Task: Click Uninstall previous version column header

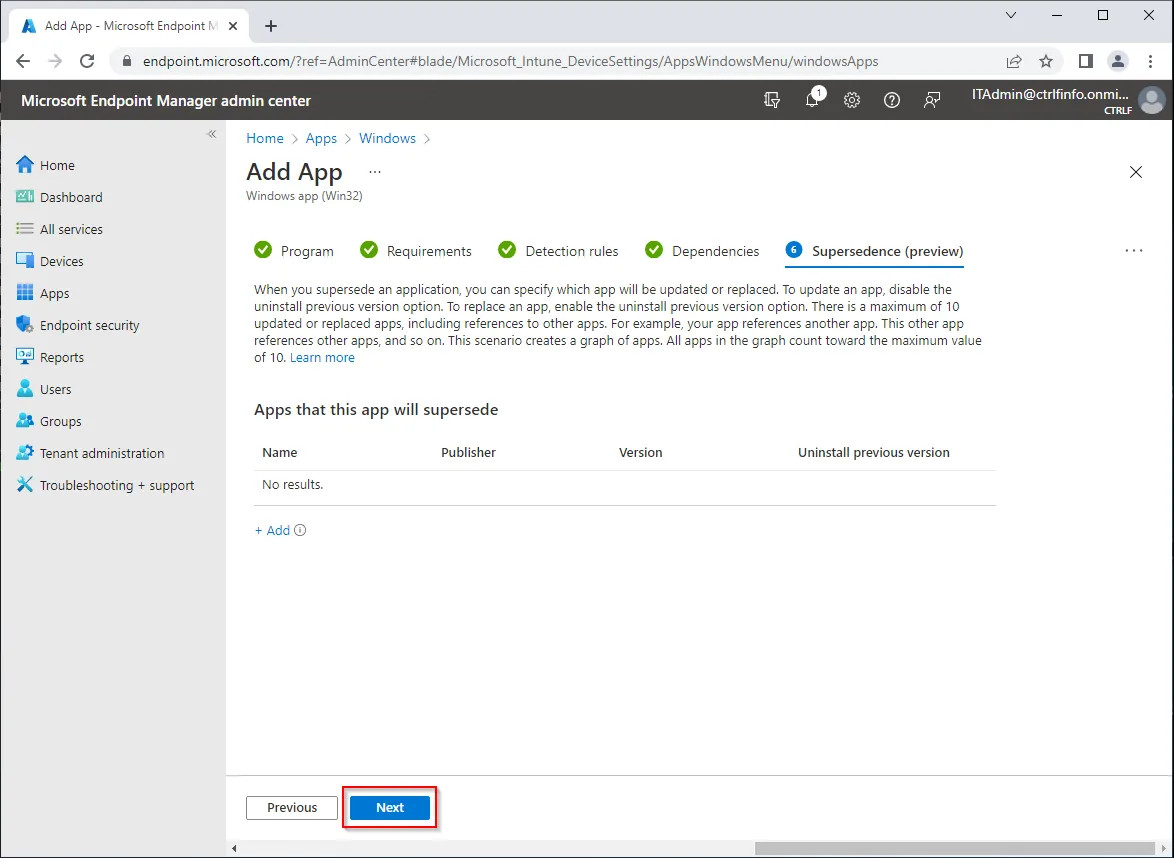Action: tap(874, 452)
